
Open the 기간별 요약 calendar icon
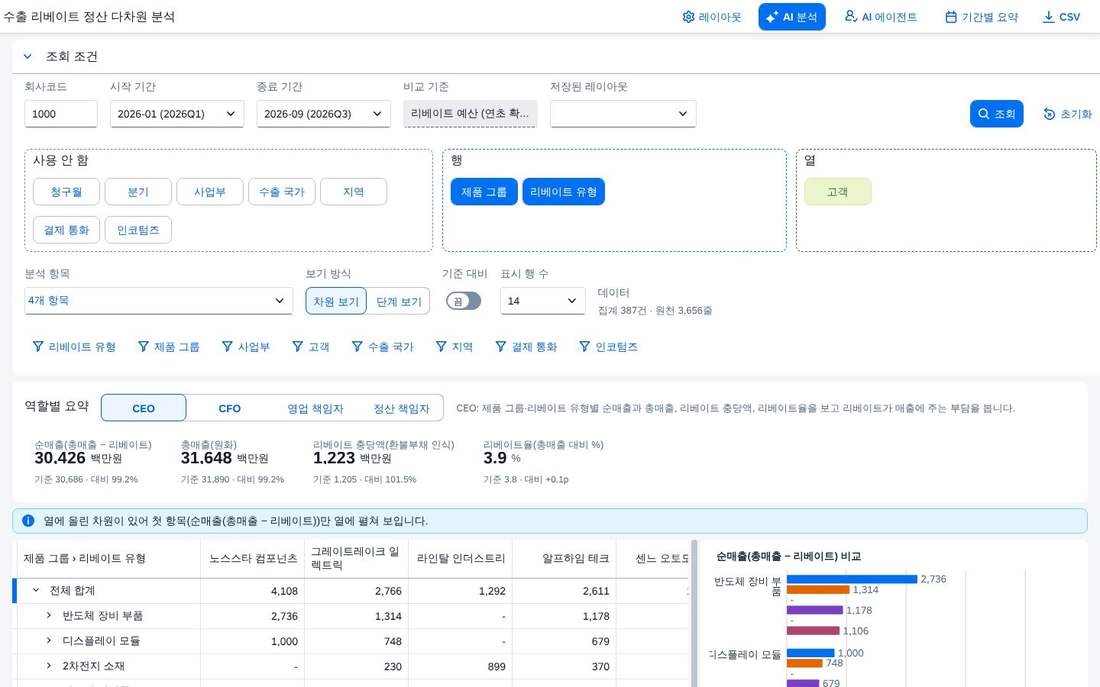[x=951, y=17]
